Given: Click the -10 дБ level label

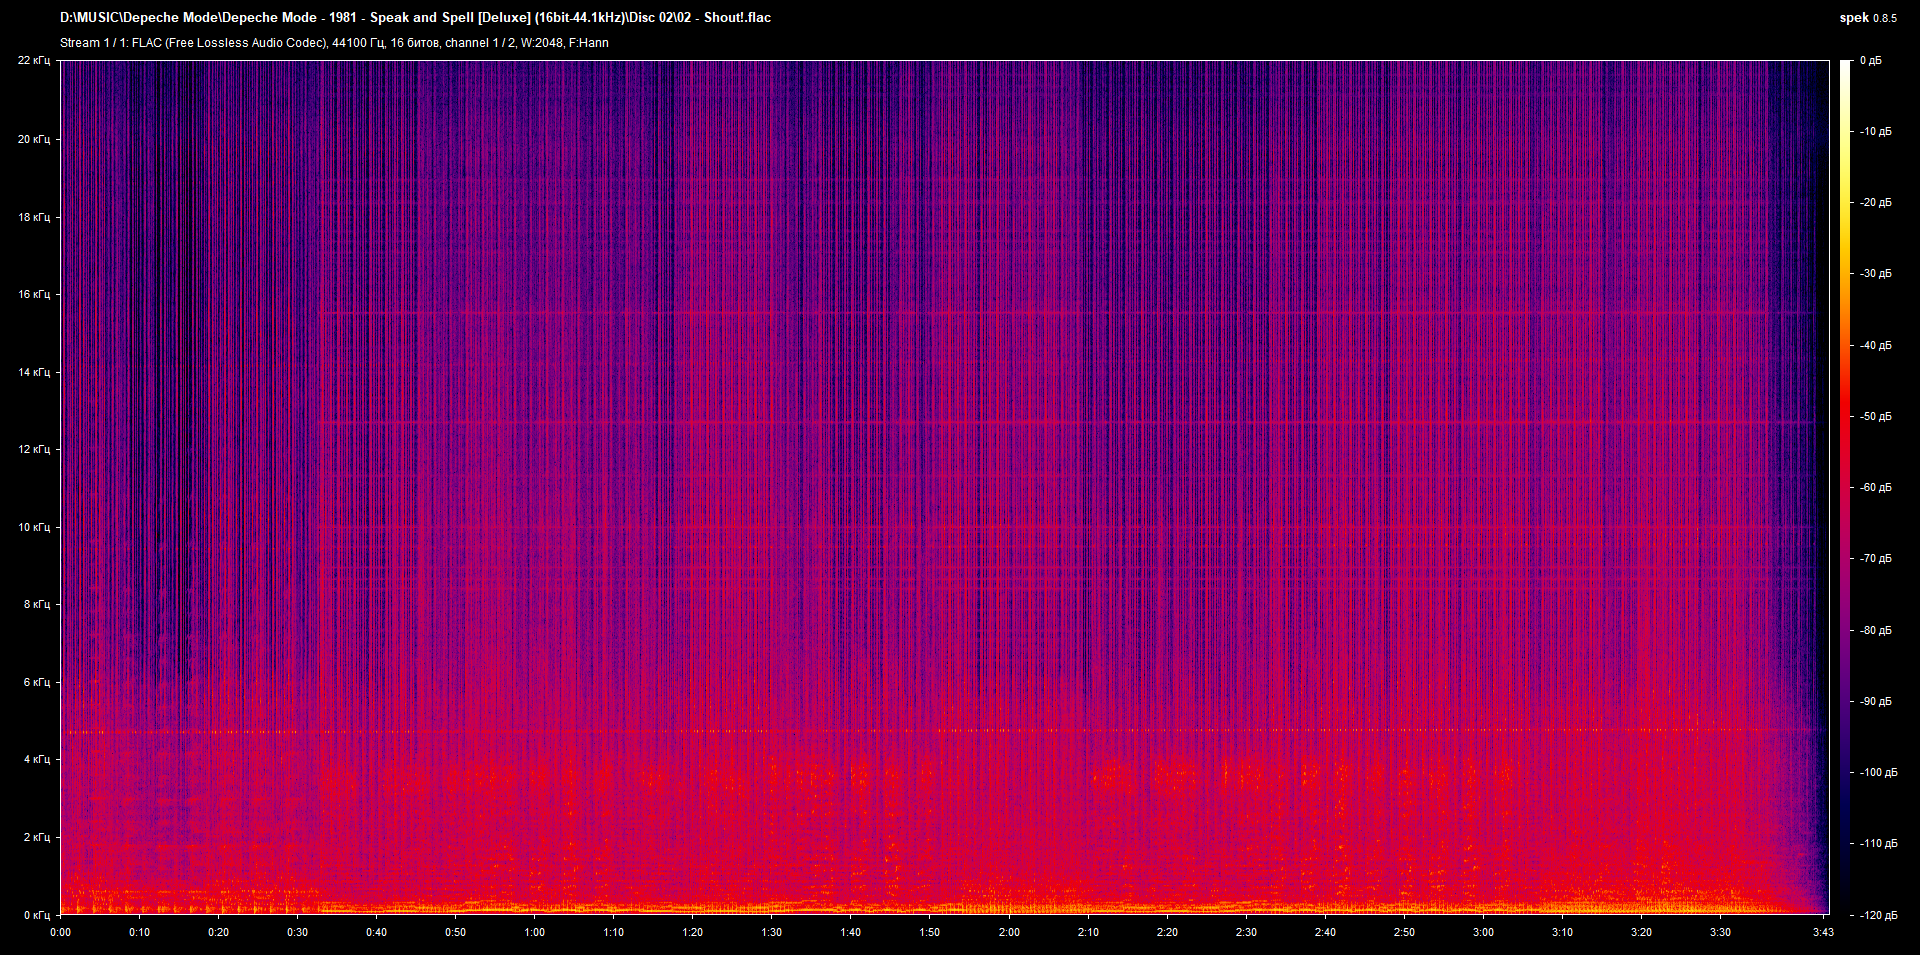Looking at the screenshot, I should coord(1875,131).
